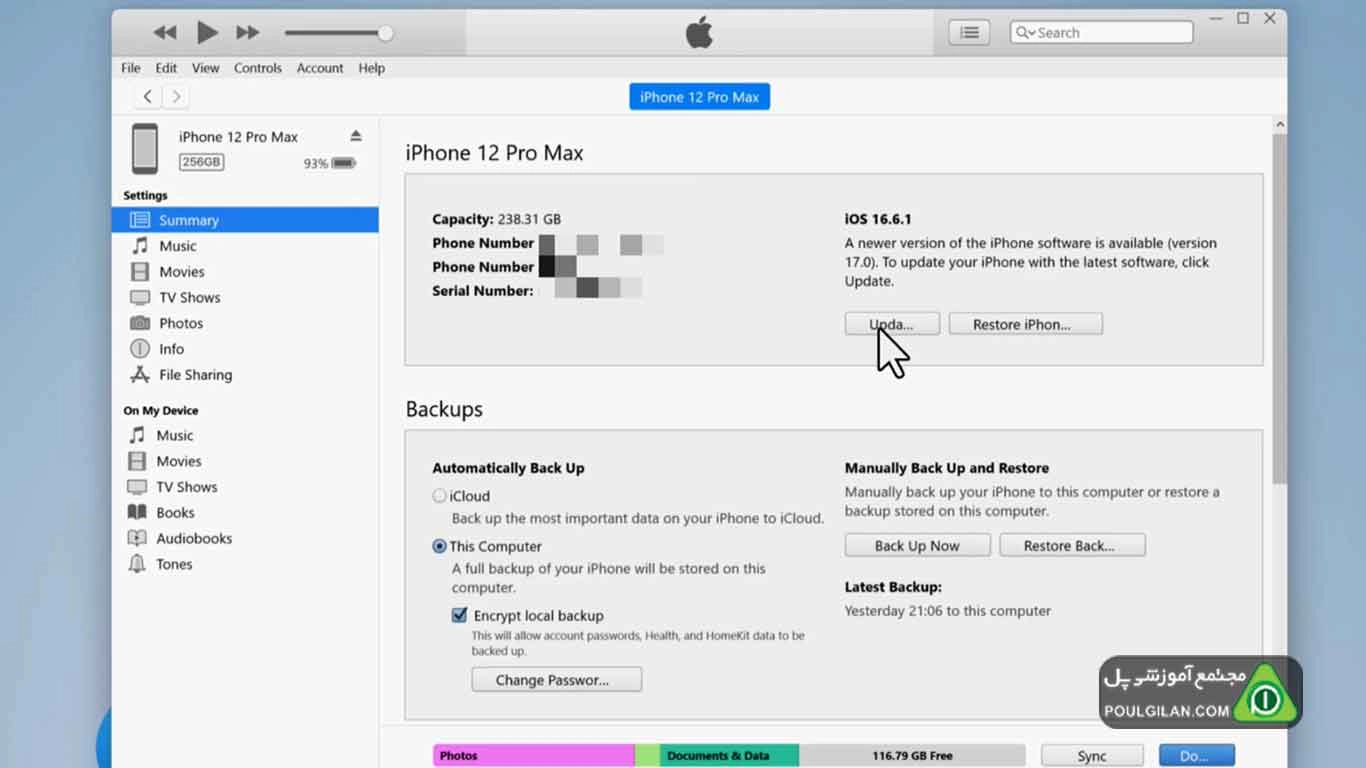Click the Search input field
Screen dimensions: 1366x768
[x=1101, y=33]
